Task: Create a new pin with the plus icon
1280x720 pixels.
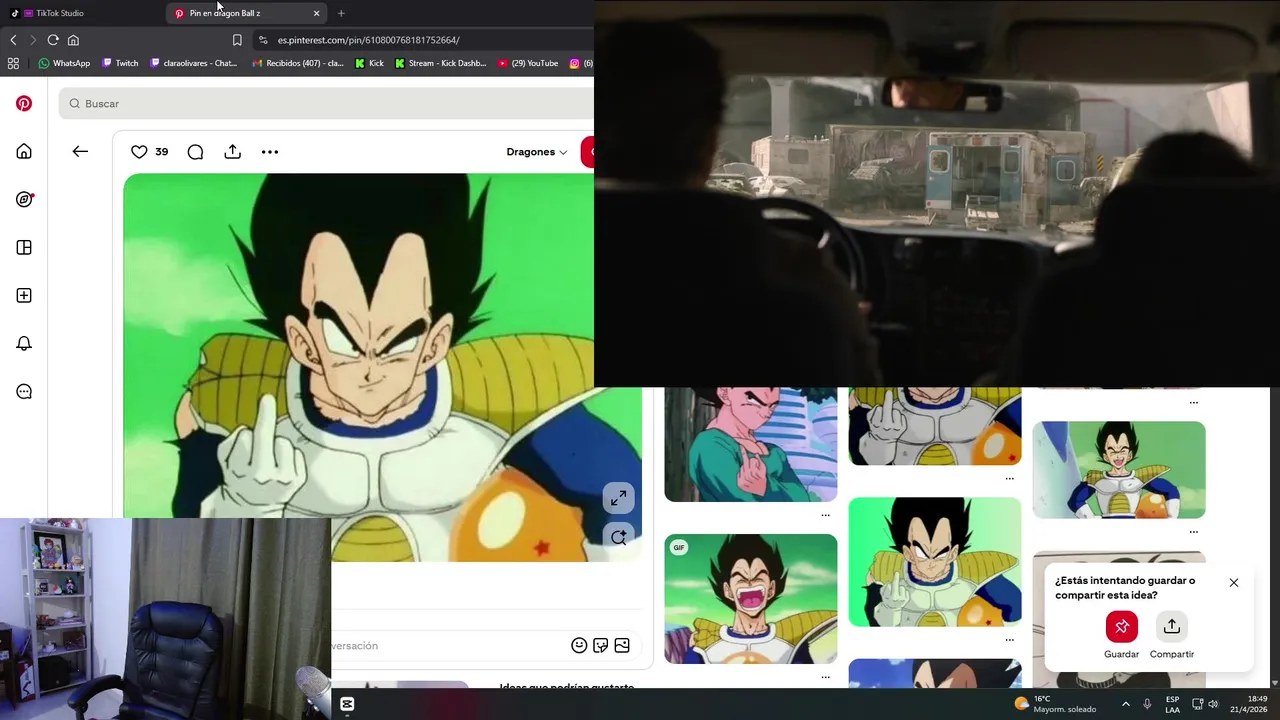Action: pos(24,295)
